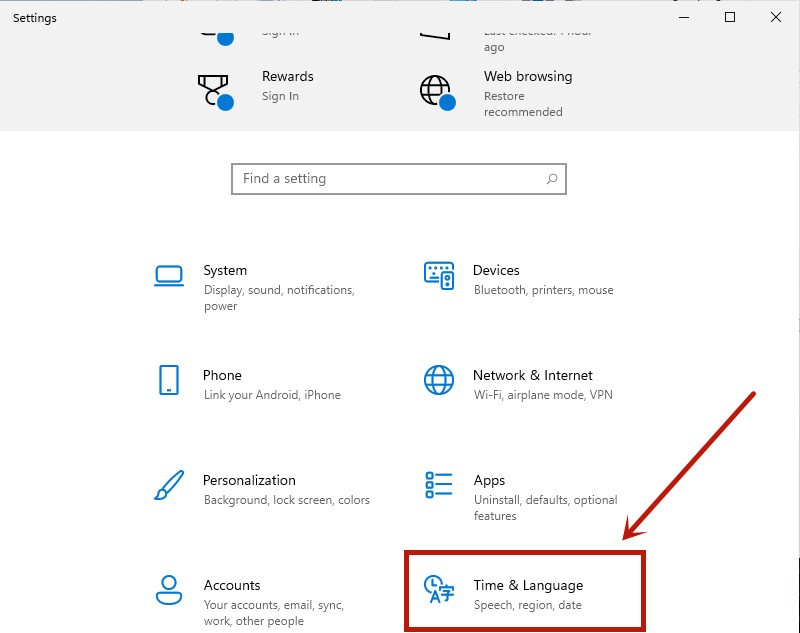
Task: Open Apps settings
Action: click(494, 480)
